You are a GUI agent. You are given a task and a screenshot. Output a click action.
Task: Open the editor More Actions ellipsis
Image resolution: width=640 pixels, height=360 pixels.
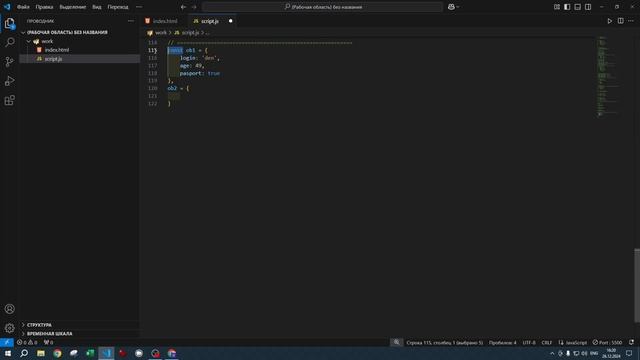631,21
